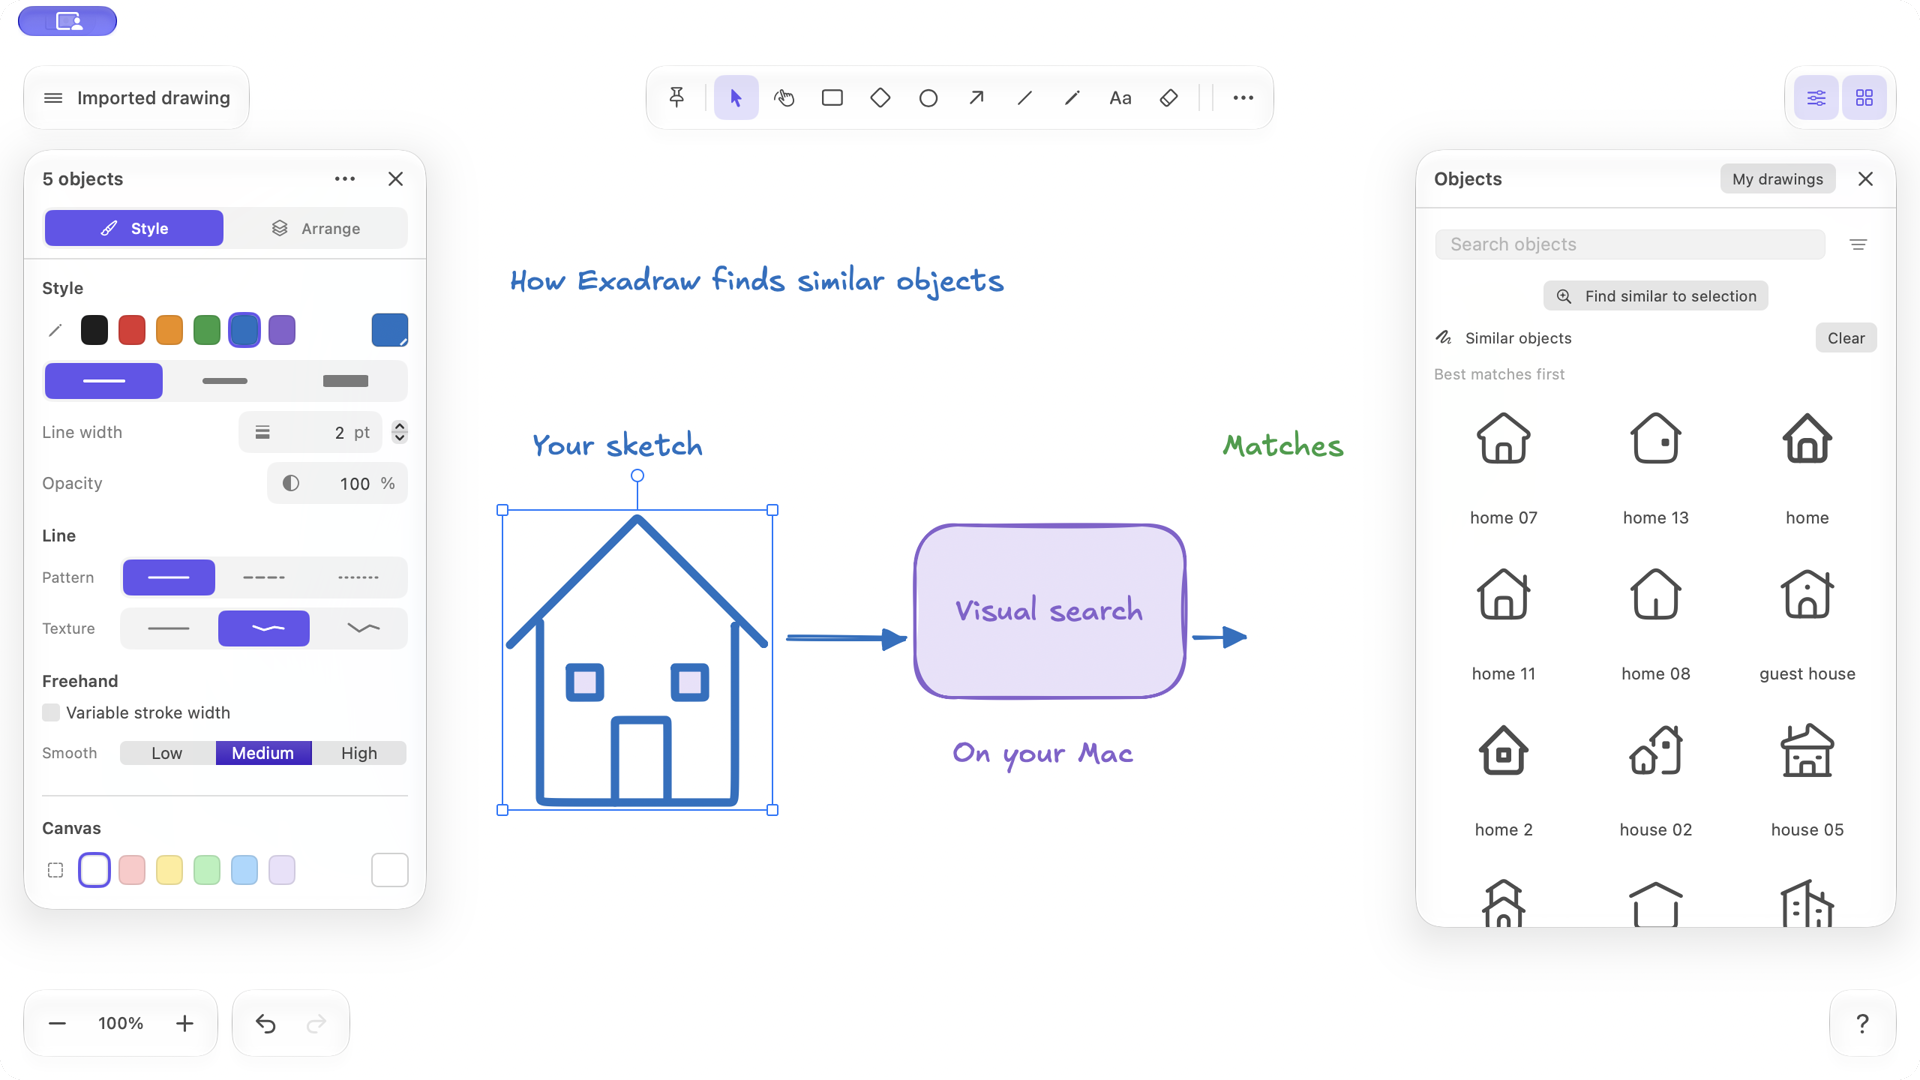Set smoothing to Low
The height and width of the screenshot is (1080, 1920).
pyautogui.click(x=167, y=753)
